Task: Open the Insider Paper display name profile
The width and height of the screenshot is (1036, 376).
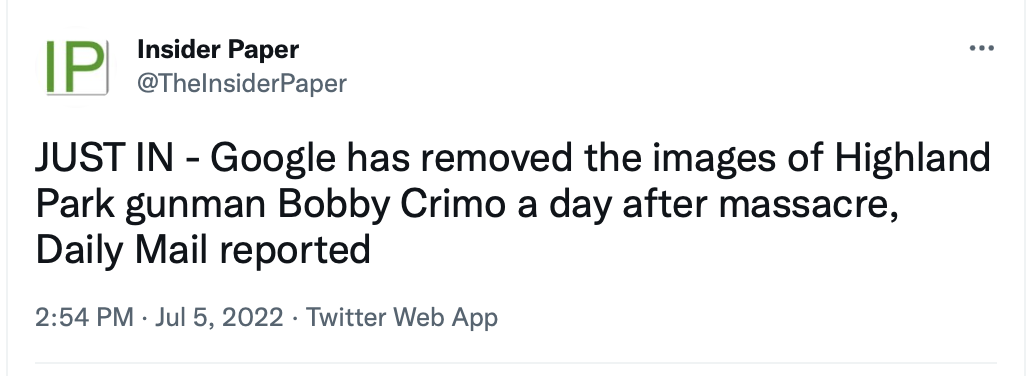Action: [x=218, y=49]
